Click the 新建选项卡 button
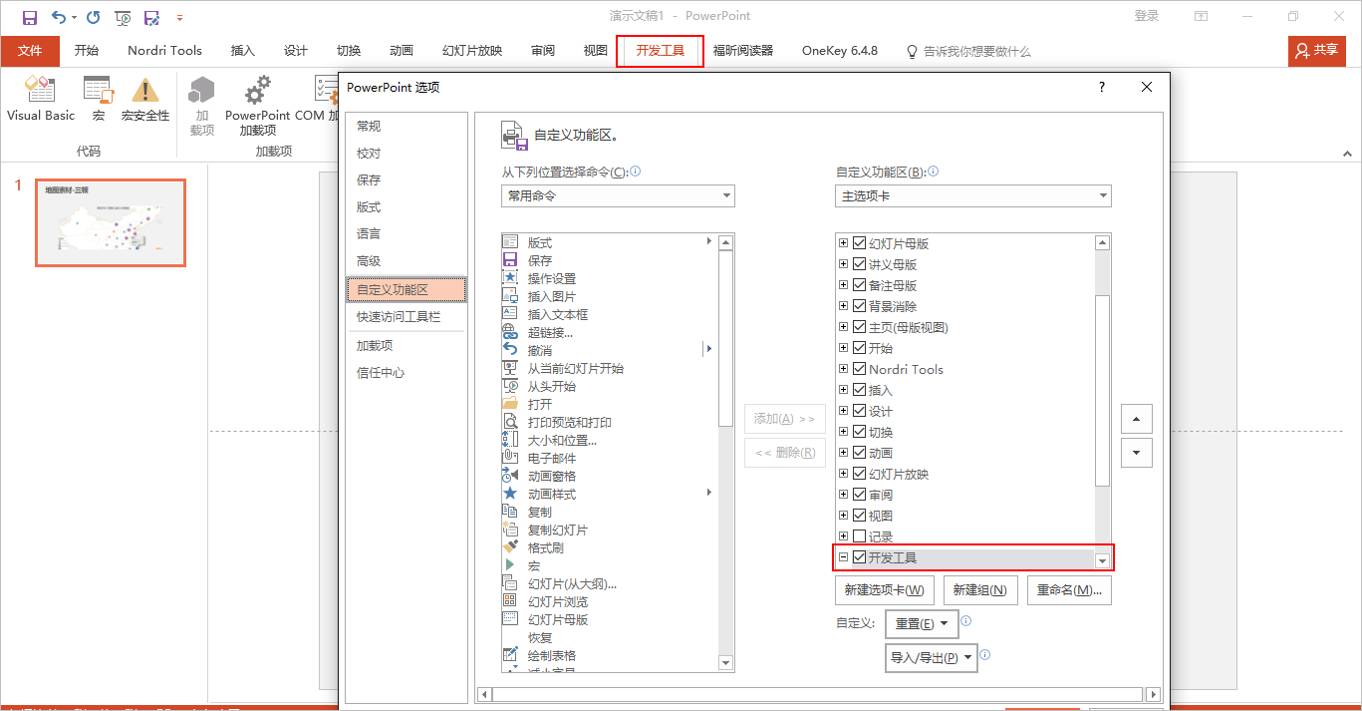Screen dimensions: 1362x711 [x=884, y=590]
